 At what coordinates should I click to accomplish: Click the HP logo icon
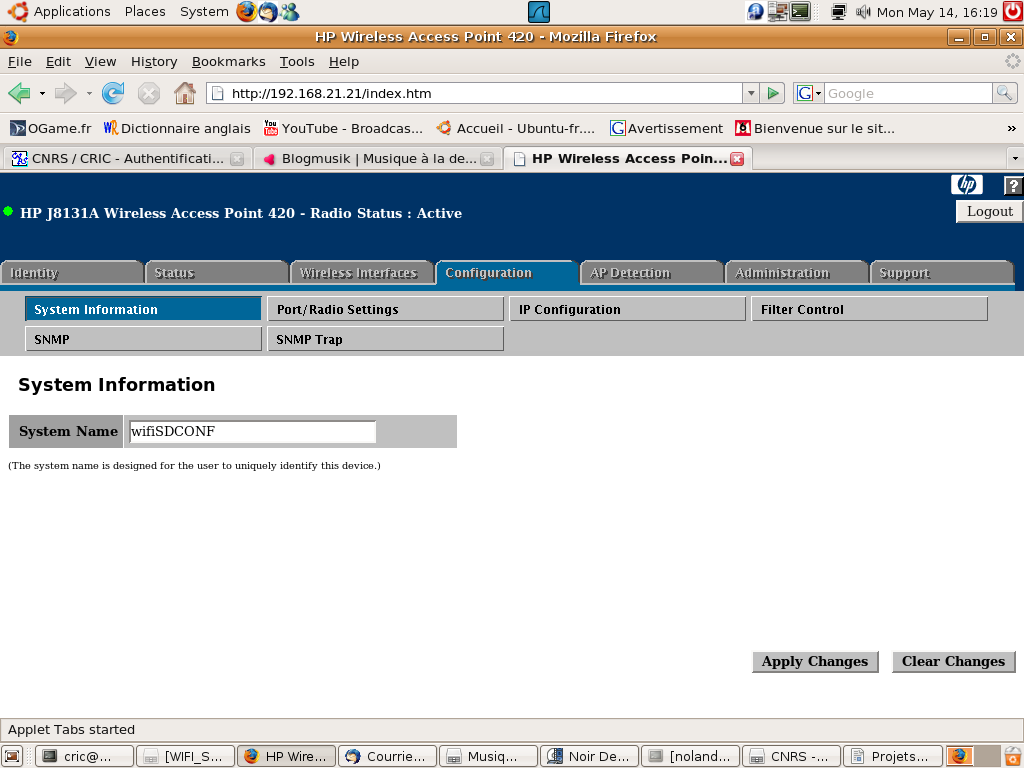[966, 185]
